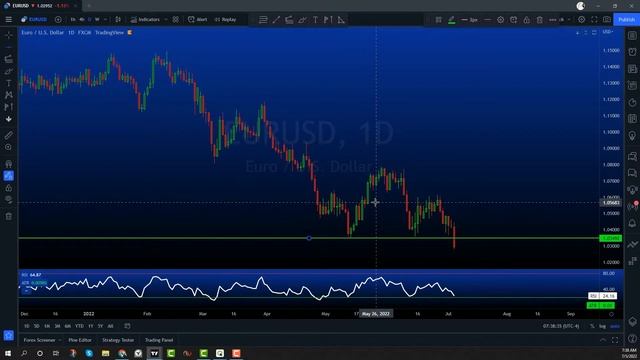Viewport: 640px width, 360px height.
Task: Open the time zone menu showing UTC-4
Action: tap(561, 326)
